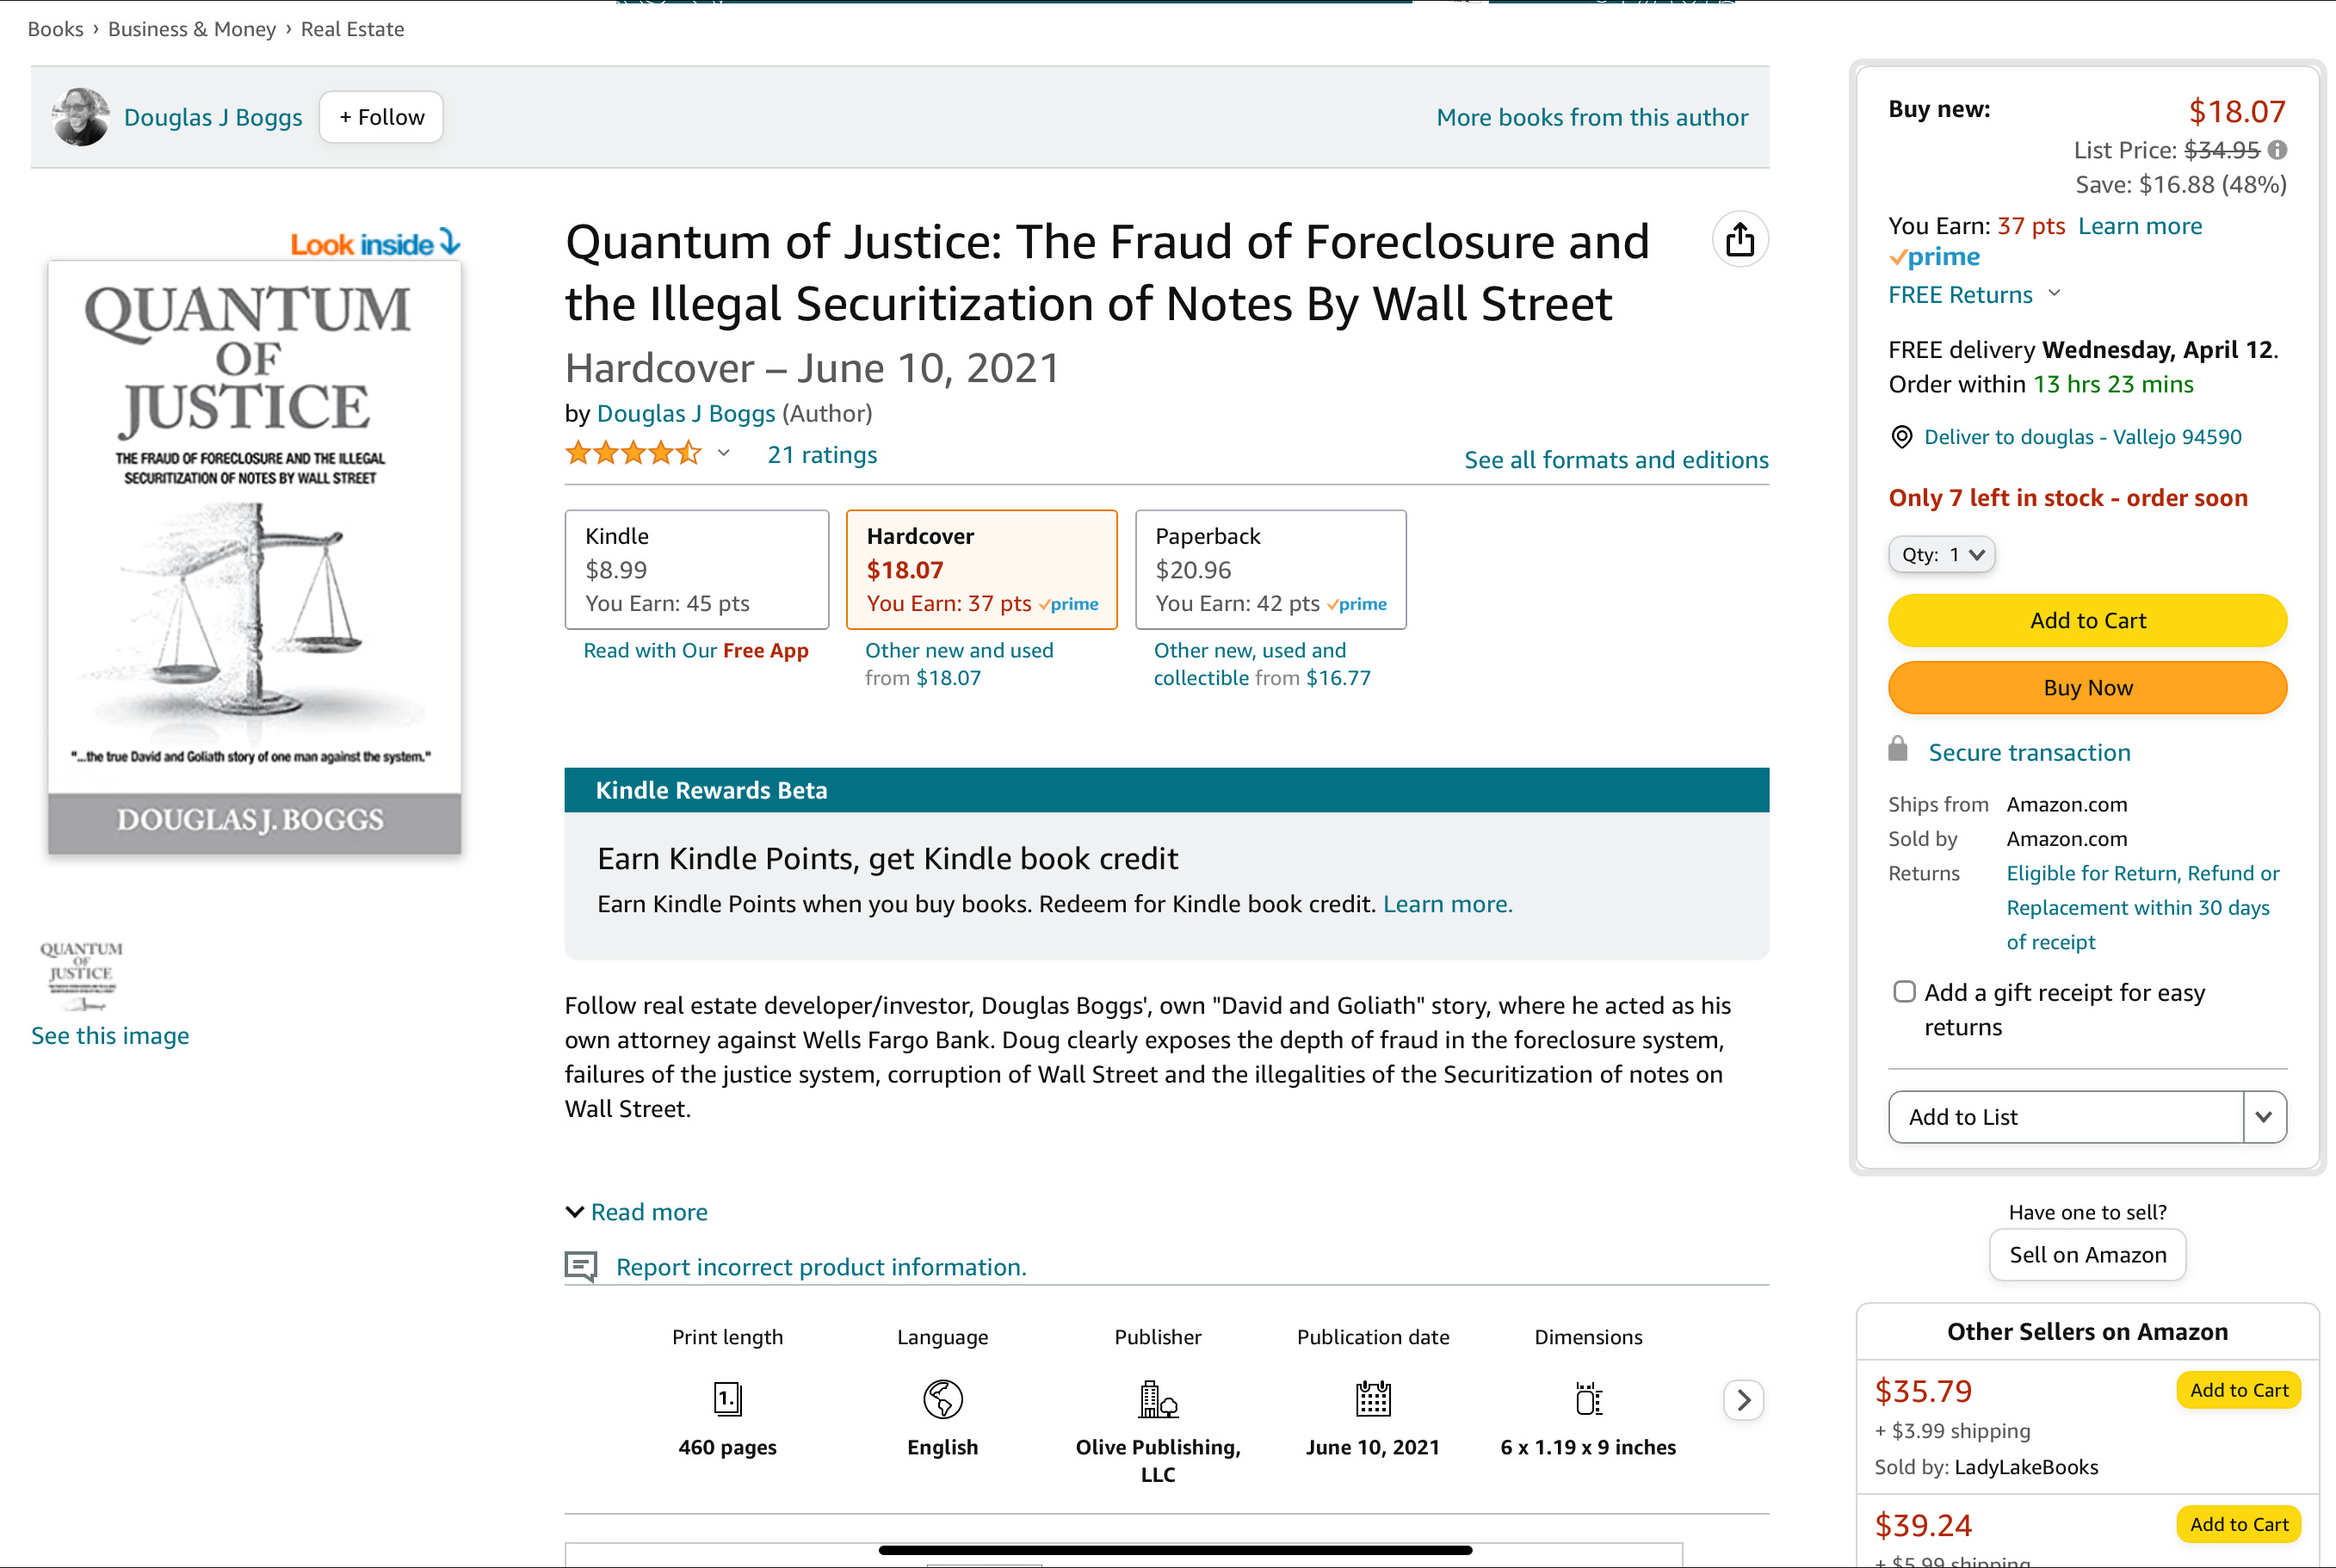This screenshot has height=1568, width=2336.
Task: Click the author name link under the title
Action: click(x=685, y=413)
